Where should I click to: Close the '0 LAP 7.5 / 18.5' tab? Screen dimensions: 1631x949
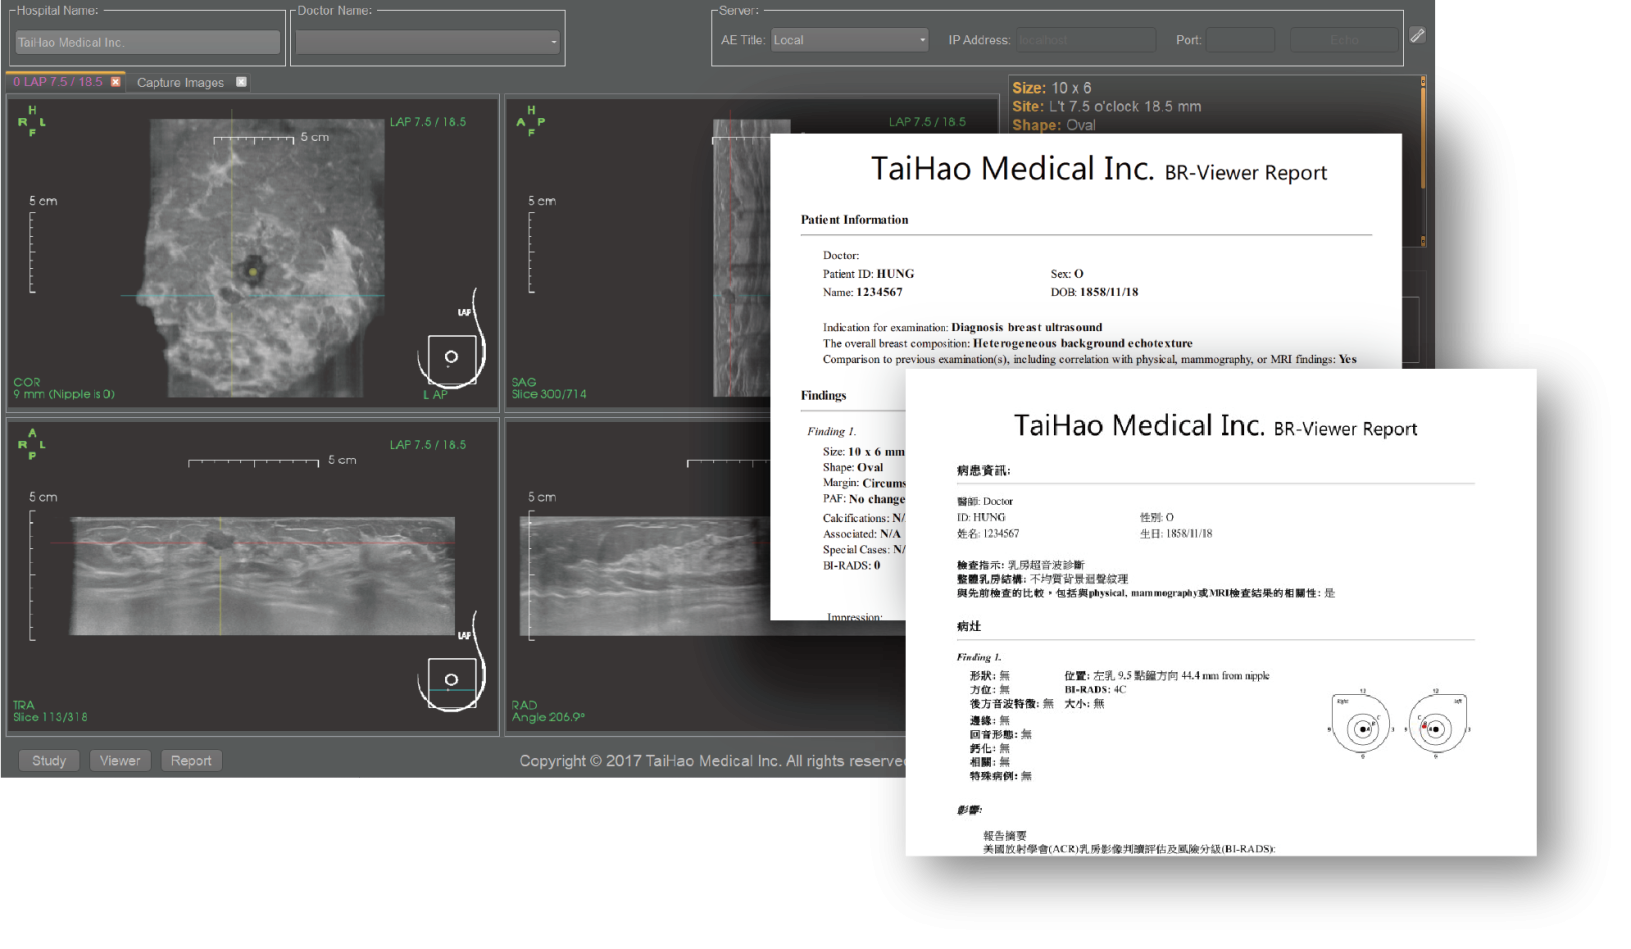pyautogui.click(x=116, y=82)
